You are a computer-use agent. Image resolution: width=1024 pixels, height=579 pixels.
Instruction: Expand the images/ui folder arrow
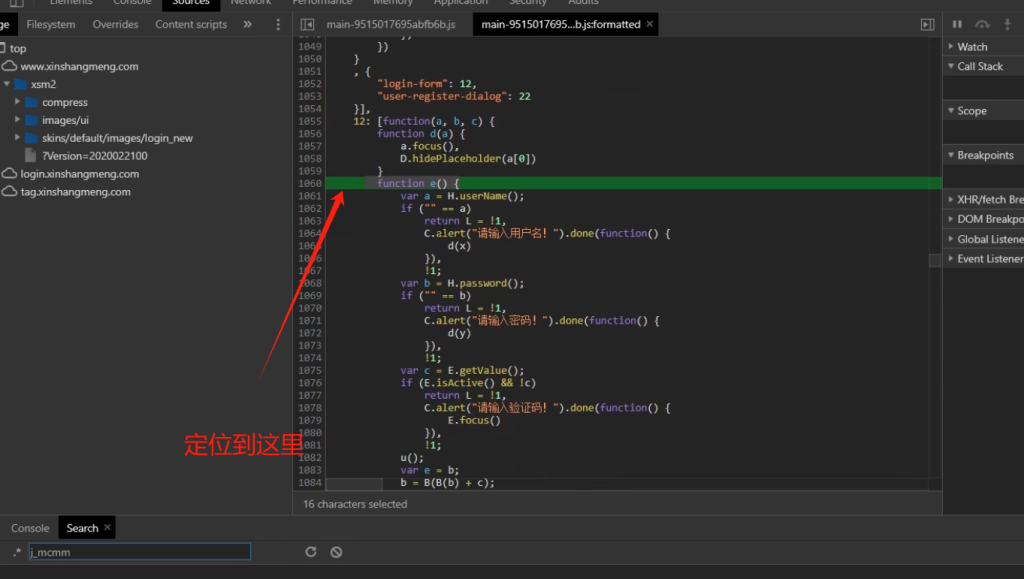click(18, 120)
